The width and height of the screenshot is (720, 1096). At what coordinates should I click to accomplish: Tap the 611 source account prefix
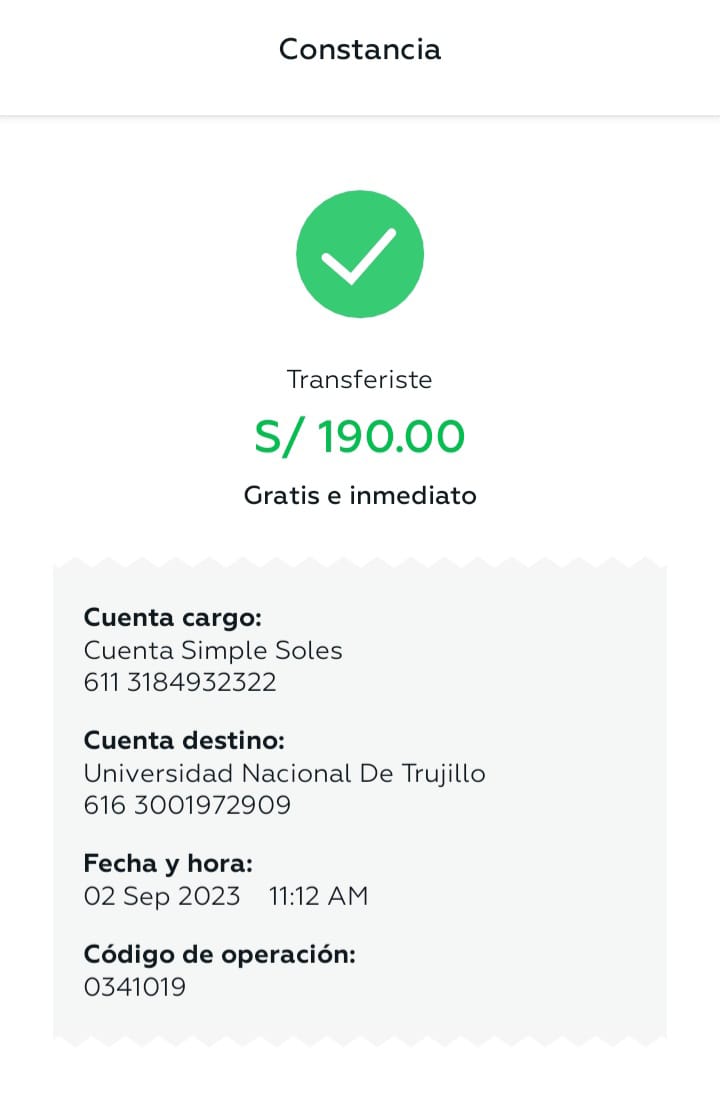100,683
